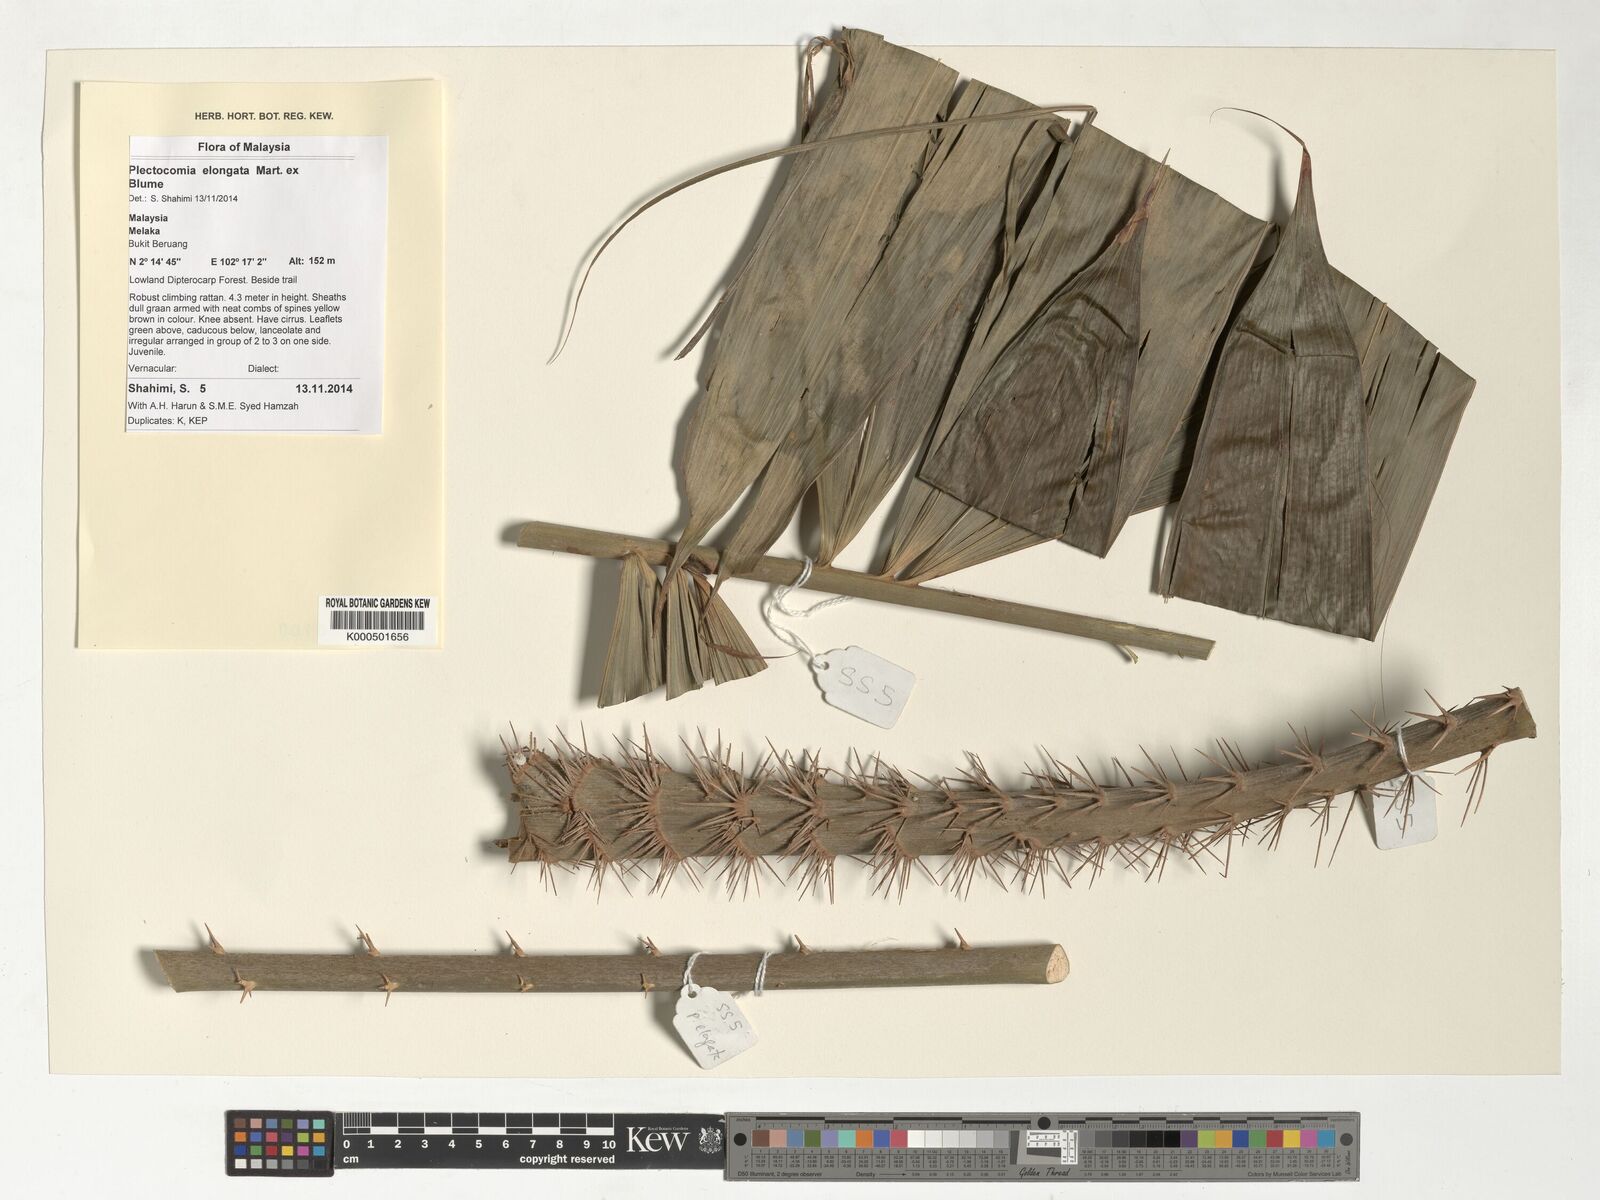Click the 'Flora of Malaysia' label heading
Screen dimensions: 1600x1200
pyautogui.click(x=244, y=147)
